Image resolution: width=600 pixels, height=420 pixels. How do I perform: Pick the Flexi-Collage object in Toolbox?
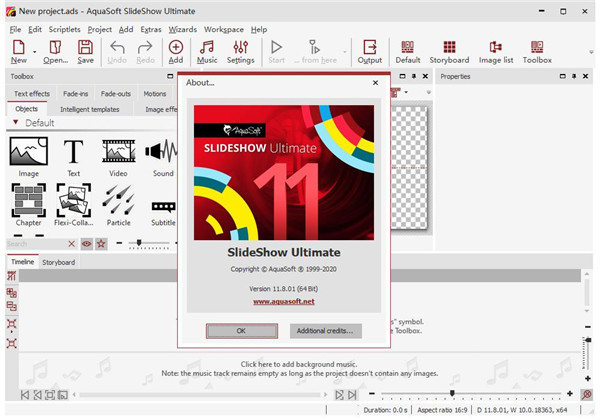[x=73, y=205]
